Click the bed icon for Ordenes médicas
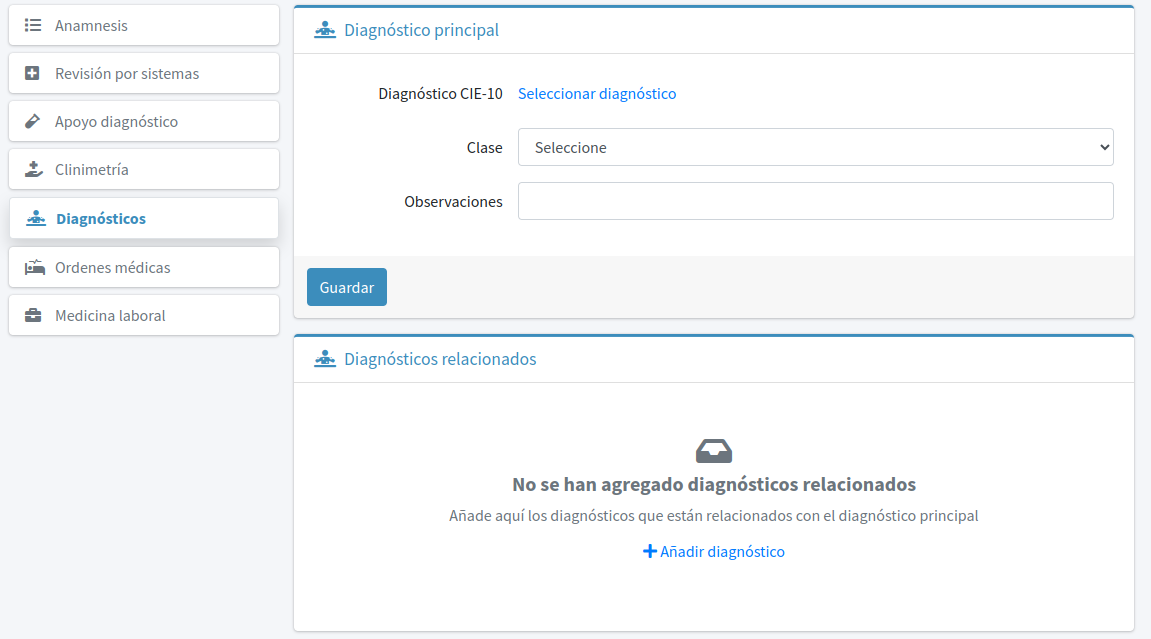This screenshot has width=1151, height=639. (x=35, y=267)
